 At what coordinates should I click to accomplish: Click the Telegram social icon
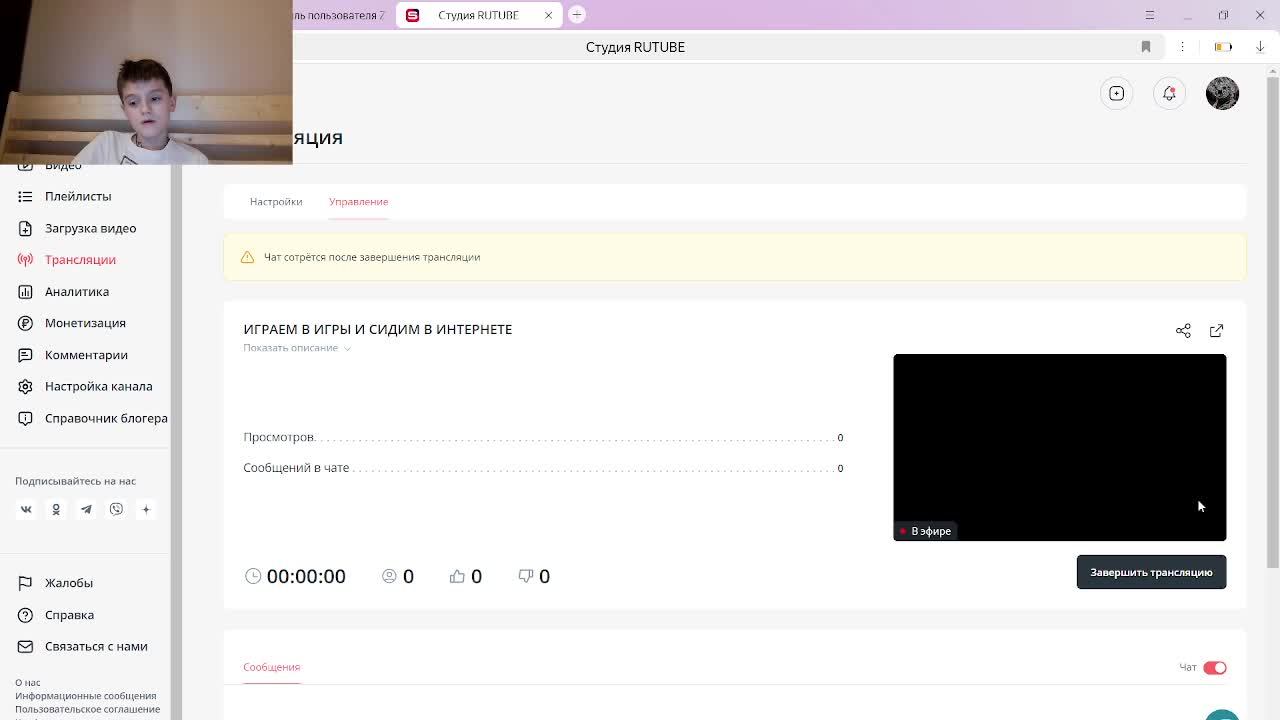pos(86,509)
